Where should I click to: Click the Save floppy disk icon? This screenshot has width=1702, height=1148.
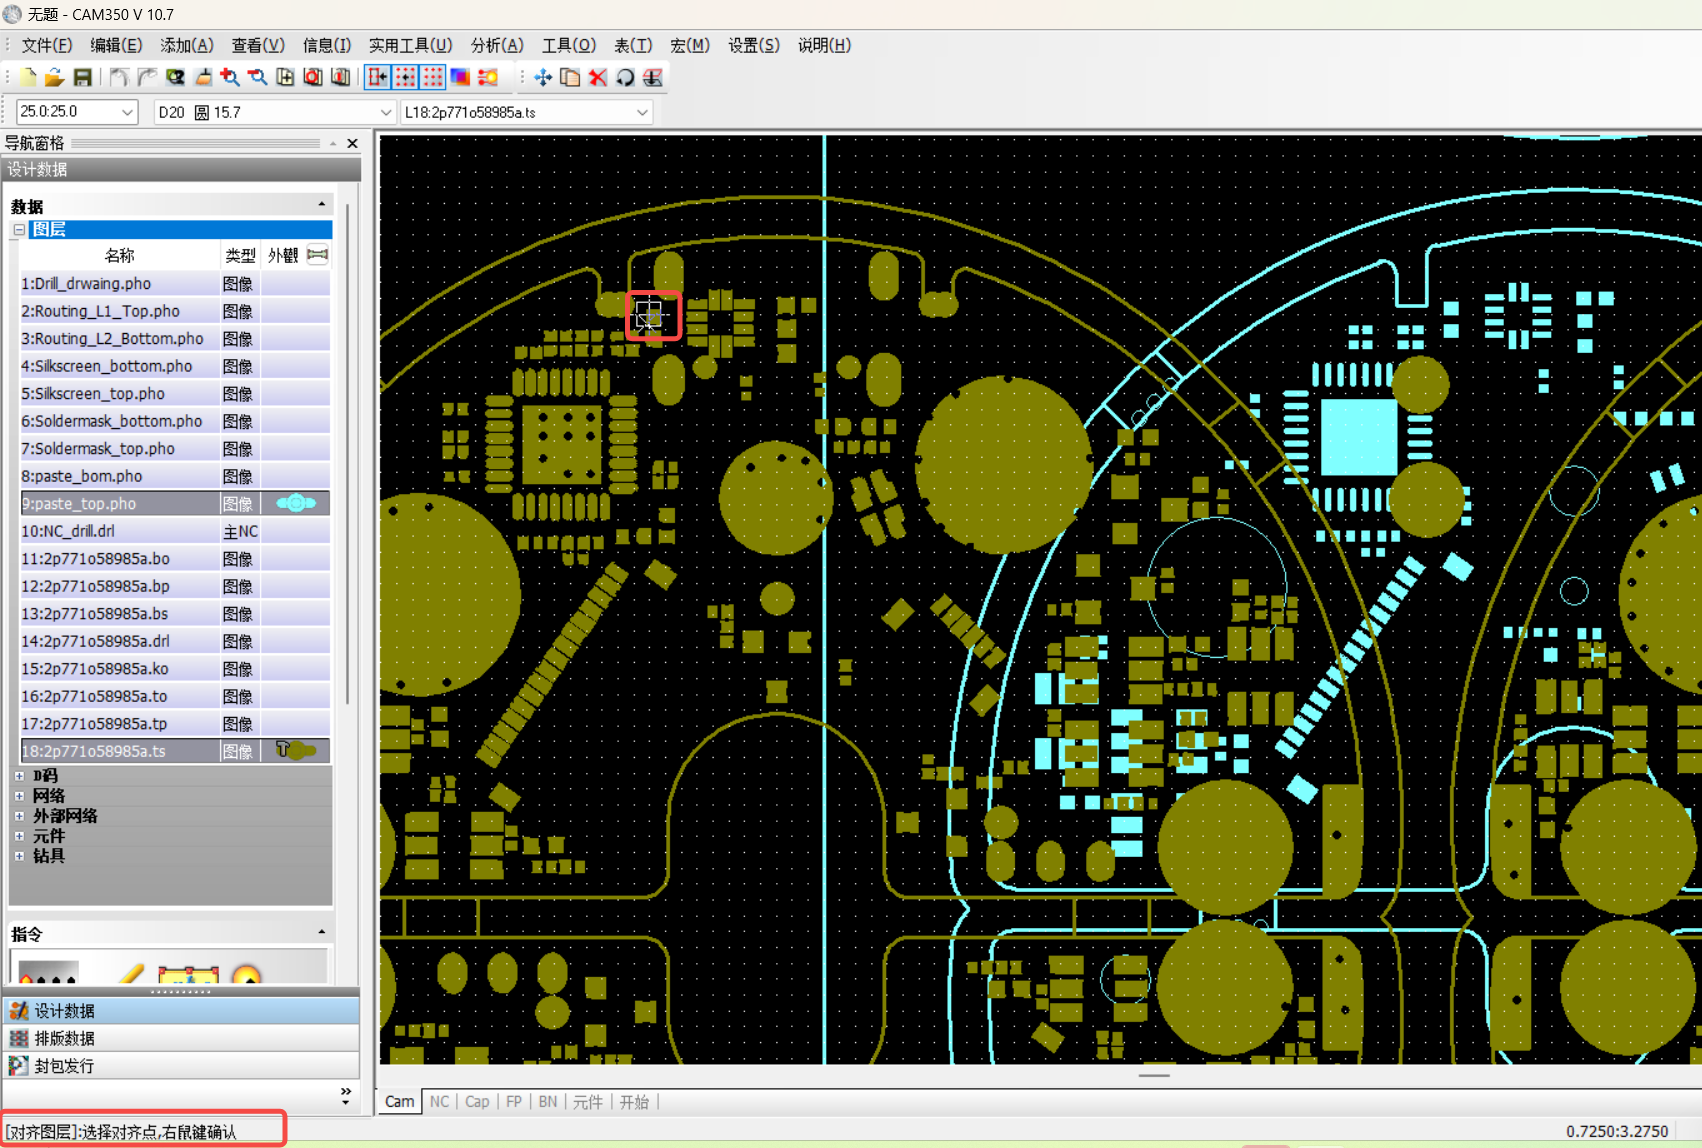tap(83, 77)
